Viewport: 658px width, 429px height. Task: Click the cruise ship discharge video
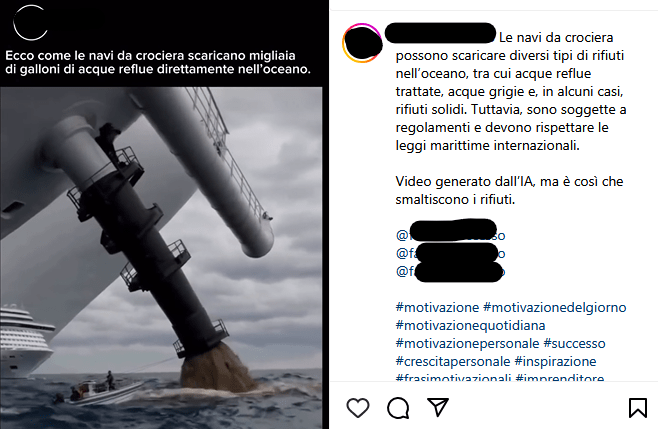coord(161,258)
